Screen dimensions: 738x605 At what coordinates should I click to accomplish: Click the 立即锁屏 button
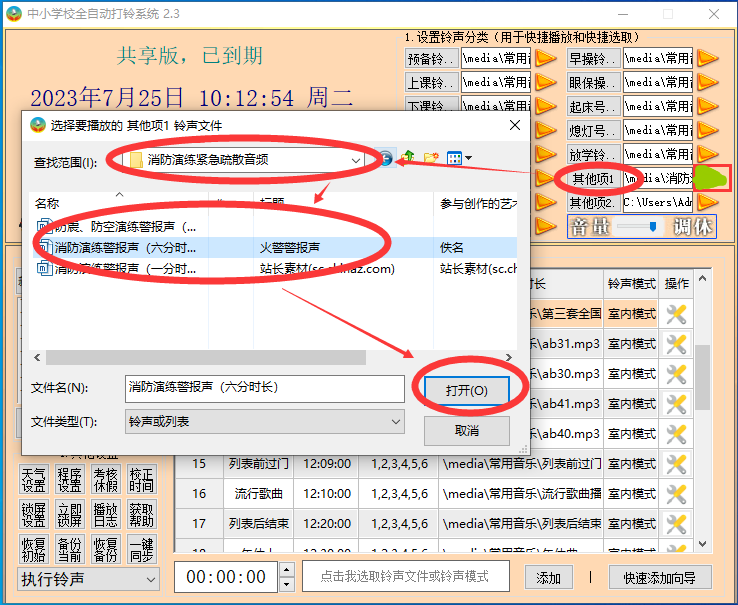point(70,514)
